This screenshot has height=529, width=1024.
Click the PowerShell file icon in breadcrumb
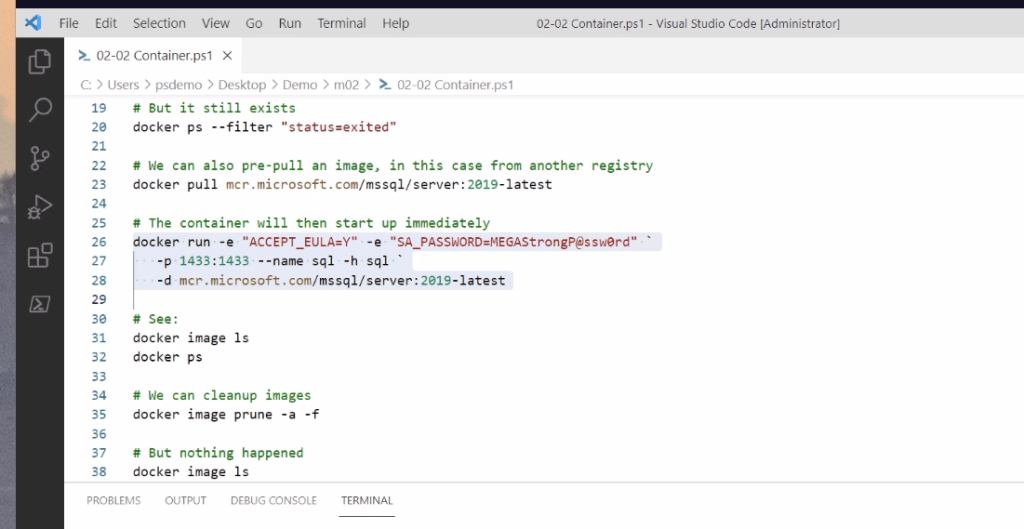tap(385, 84)
